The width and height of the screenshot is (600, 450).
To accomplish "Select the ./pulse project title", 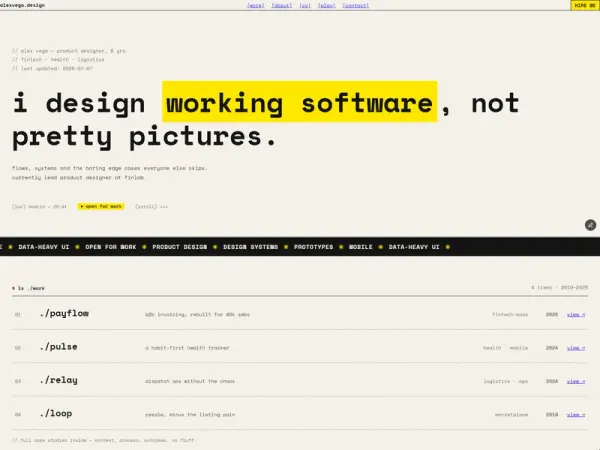I will tap(59, 347).
